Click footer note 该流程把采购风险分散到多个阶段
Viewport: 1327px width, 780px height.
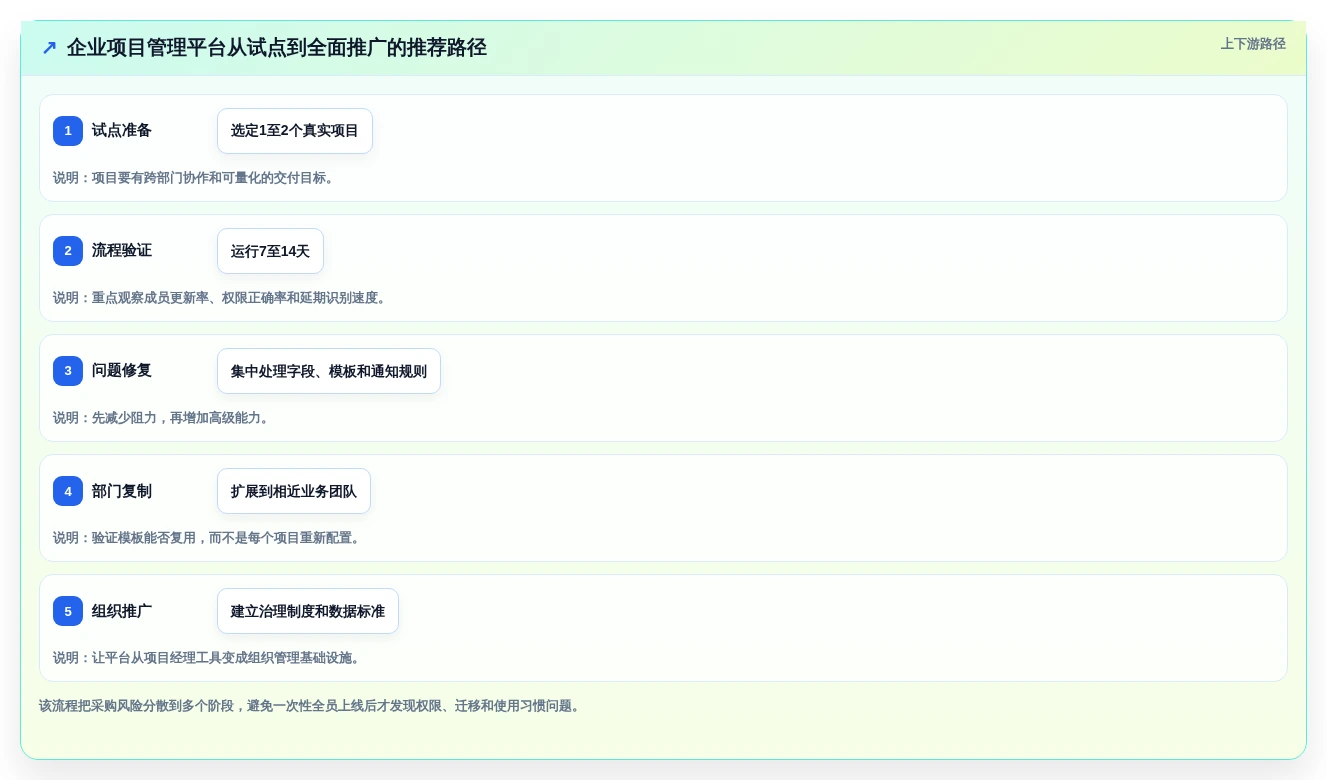(x=312, y=706)
